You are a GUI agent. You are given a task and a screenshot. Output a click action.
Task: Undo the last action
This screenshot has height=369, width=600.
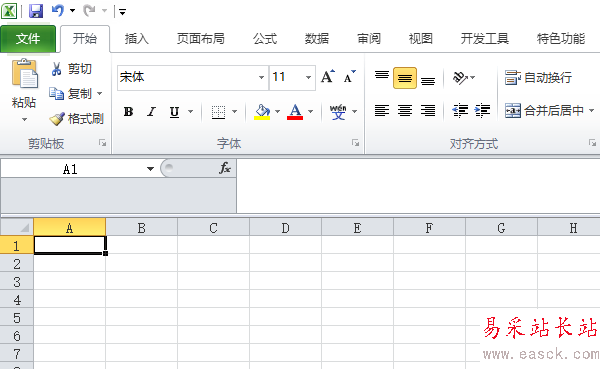pos(58,11)
